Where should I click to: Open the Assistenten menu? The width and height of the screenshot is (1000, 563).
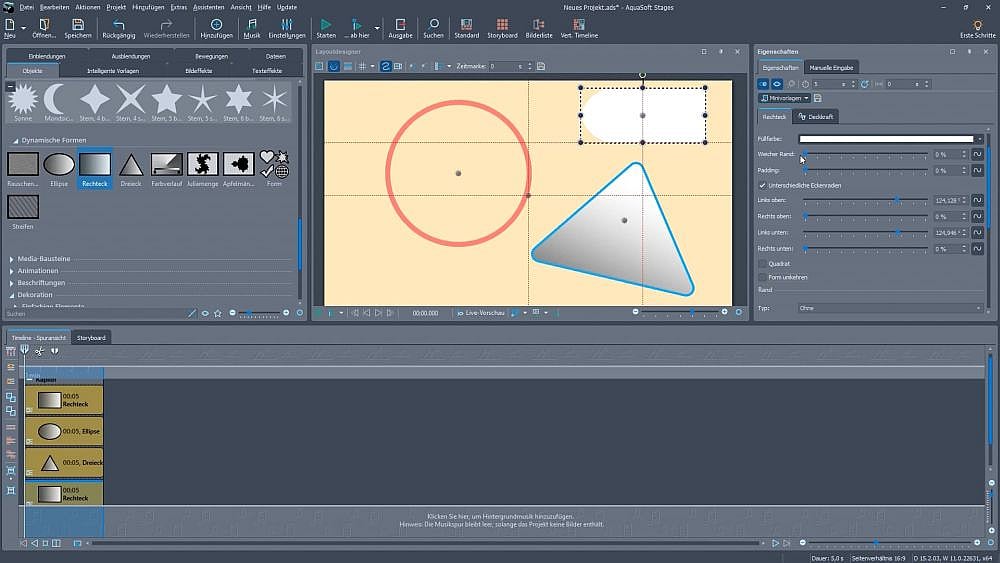pos(209,7)
